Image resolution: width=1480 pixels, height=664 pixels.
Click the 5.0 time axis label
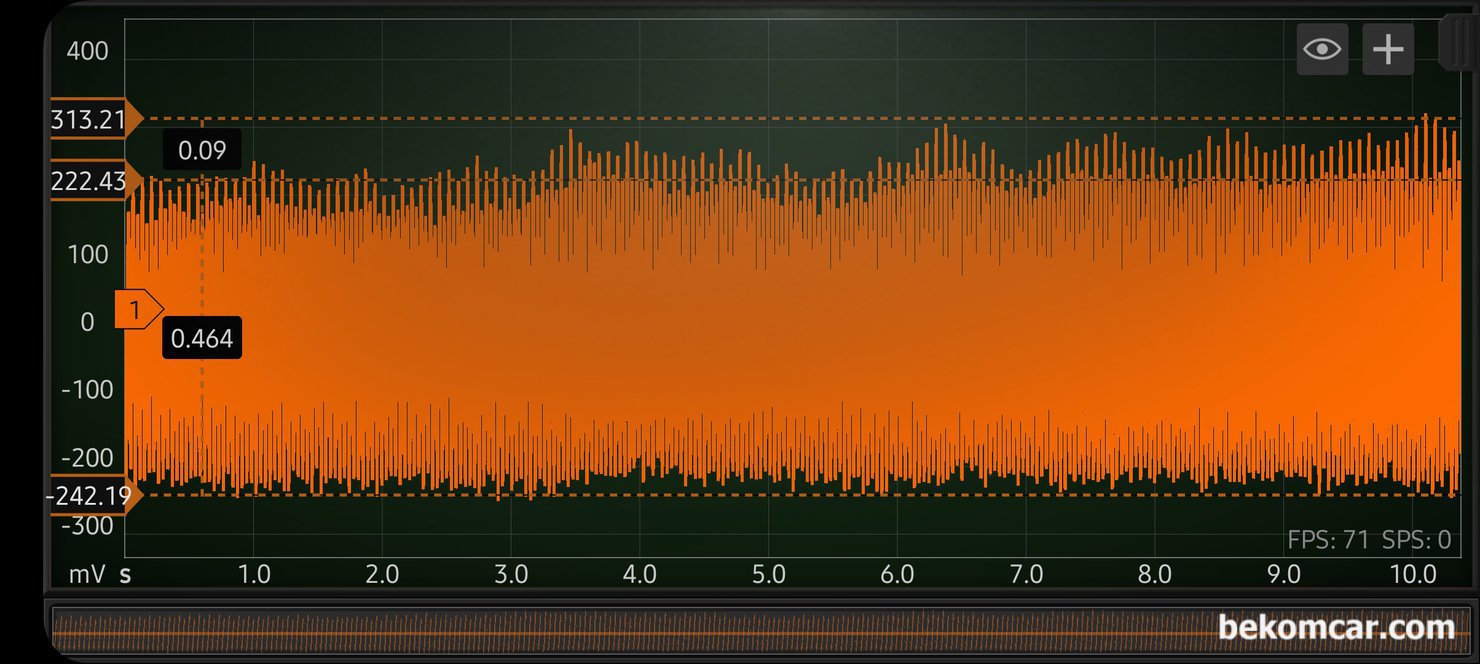pyautogui.click(x=768, y=575)
